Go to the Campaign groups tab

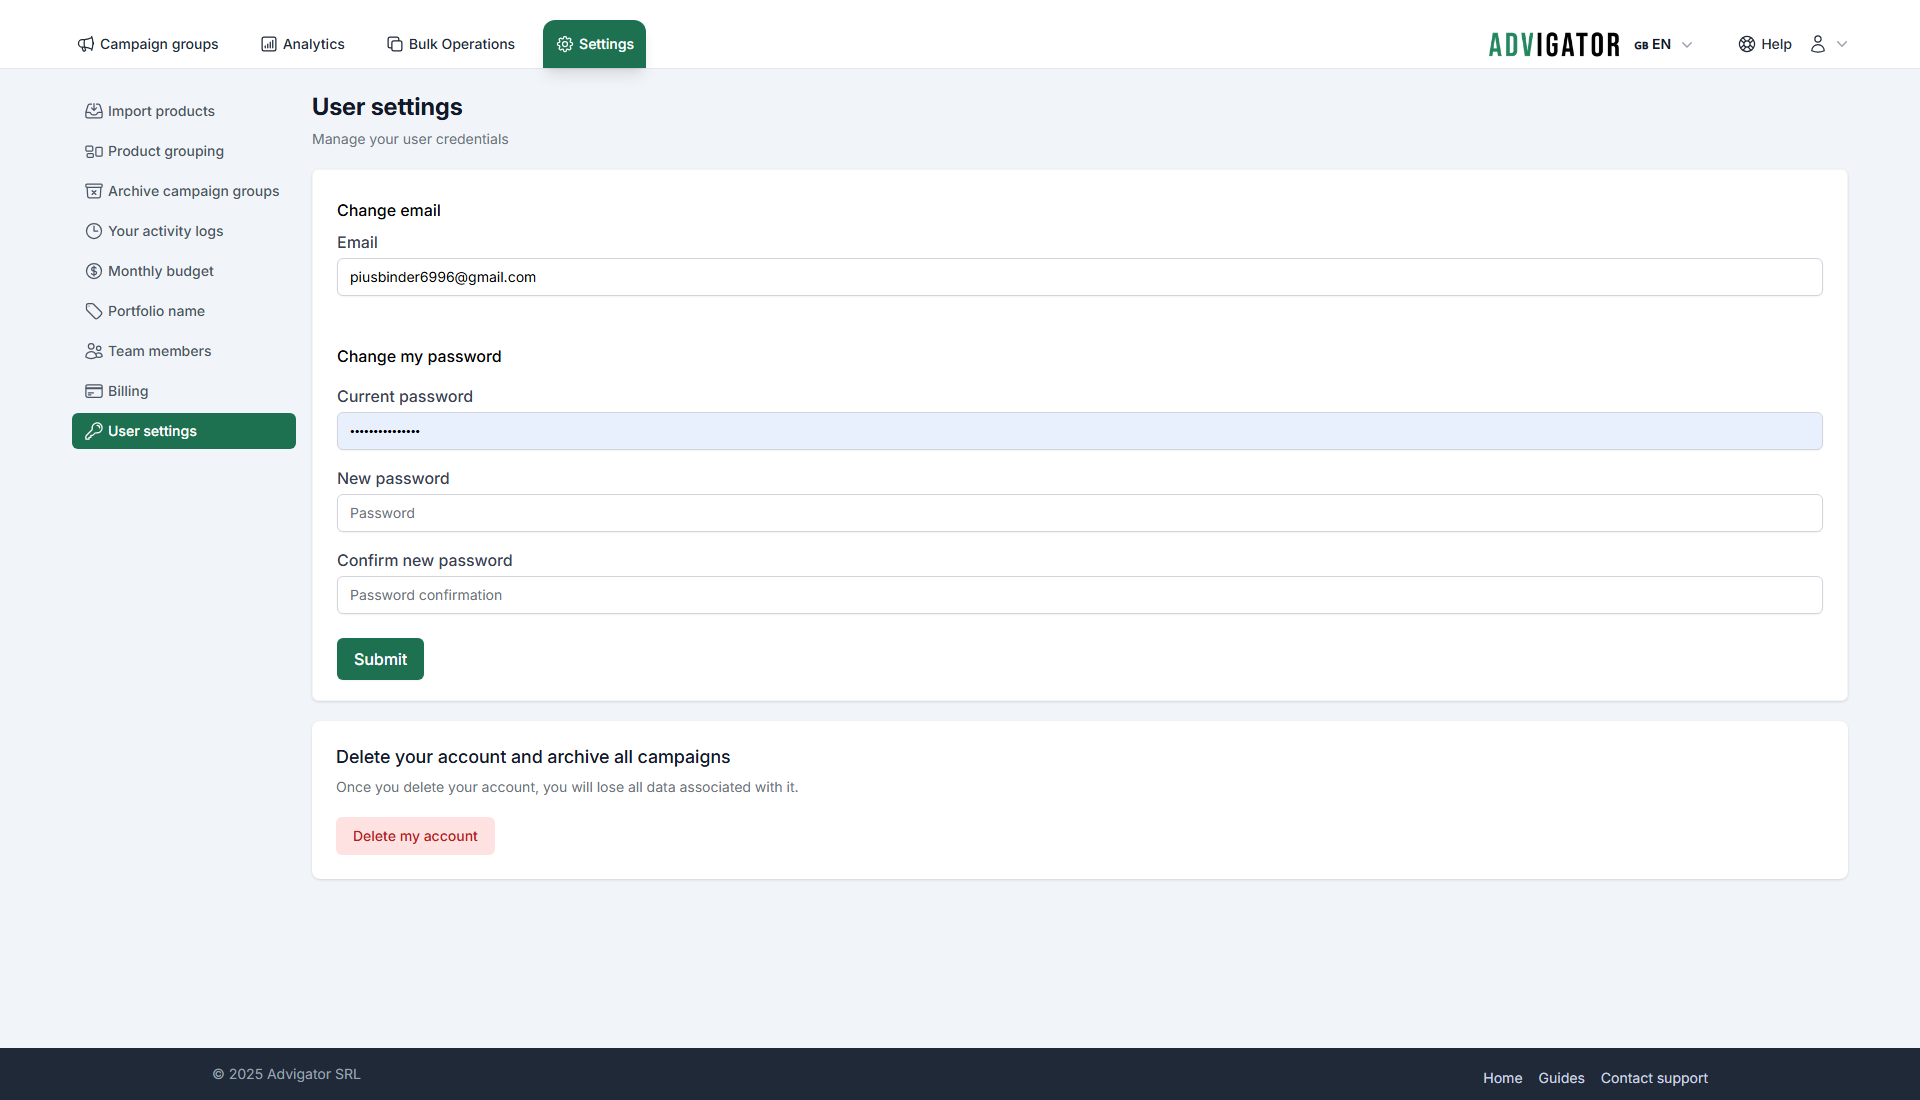point(148,44)
